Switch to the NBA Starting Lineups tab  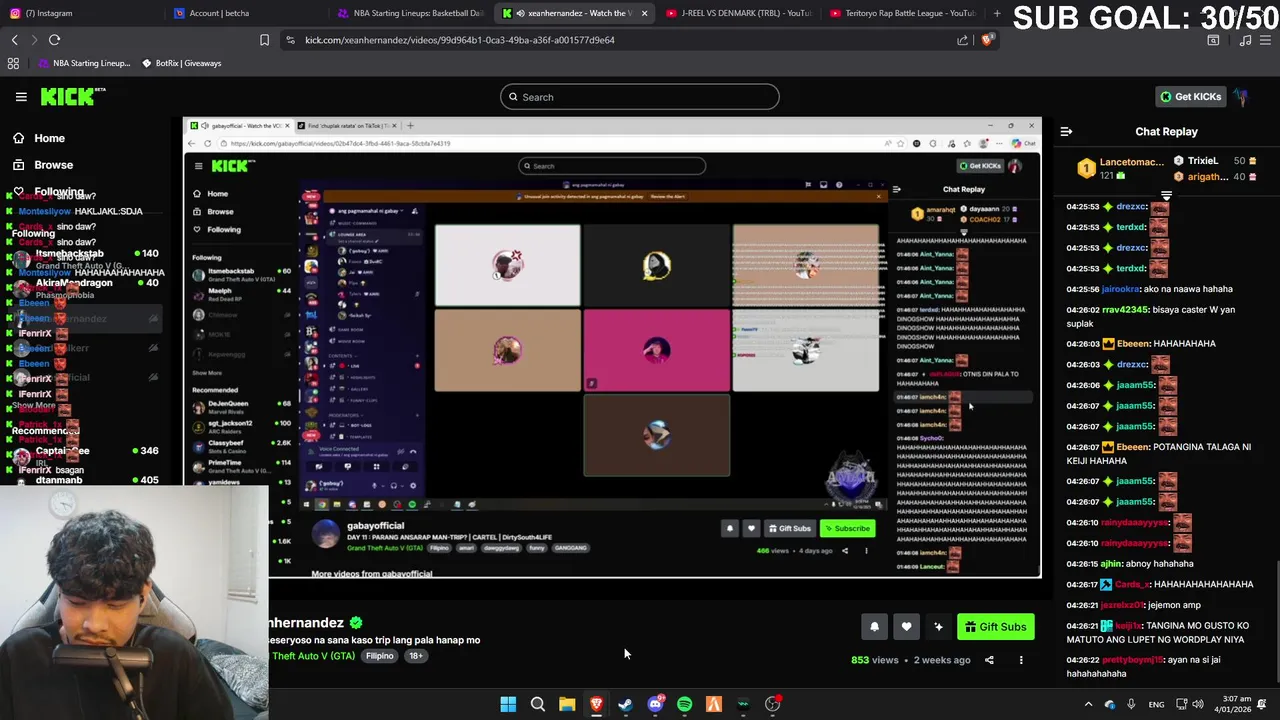point(412,13)
